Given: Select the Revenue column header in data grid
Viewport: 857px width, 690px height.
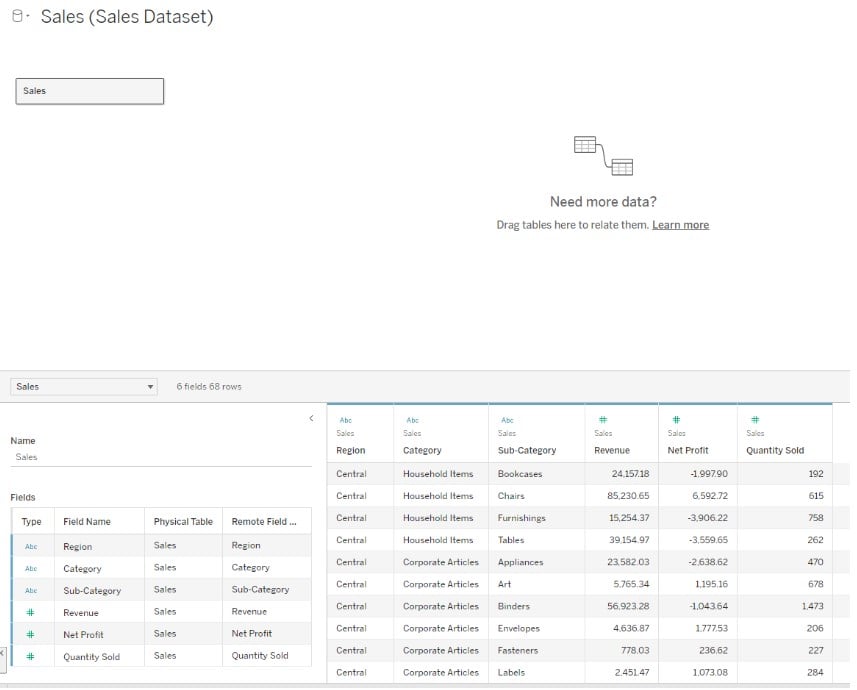Looking at the screenshot, I should [612, 450].
